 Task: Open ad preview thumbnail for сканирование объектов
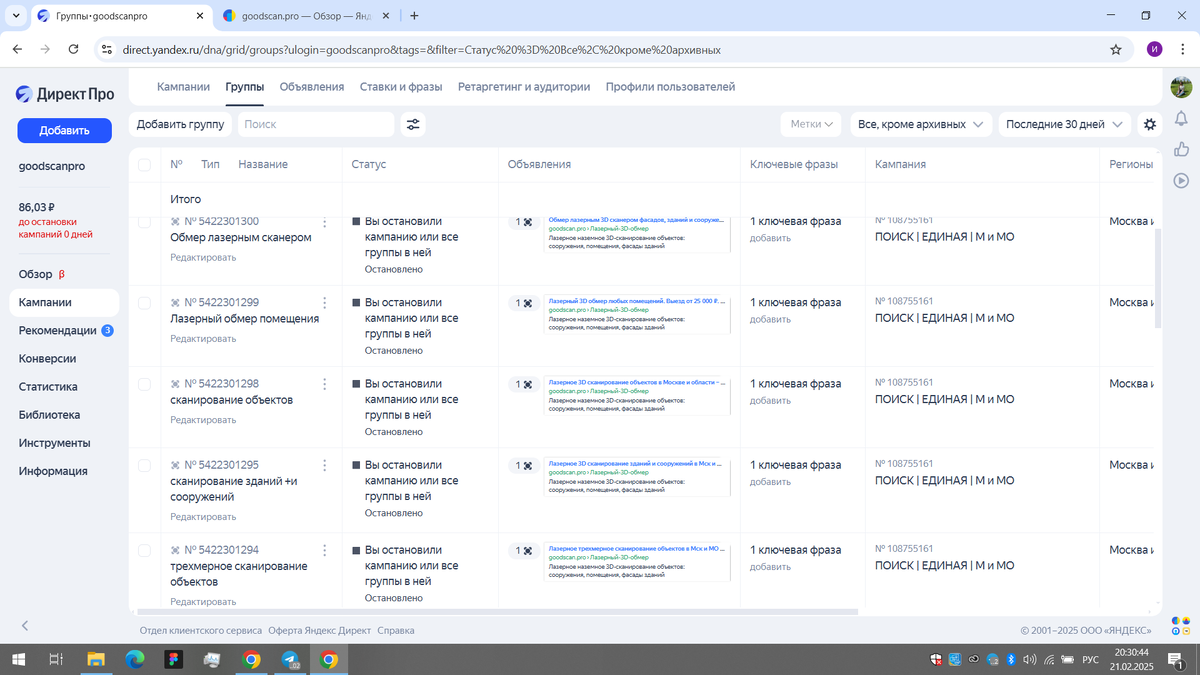point(638,395)
